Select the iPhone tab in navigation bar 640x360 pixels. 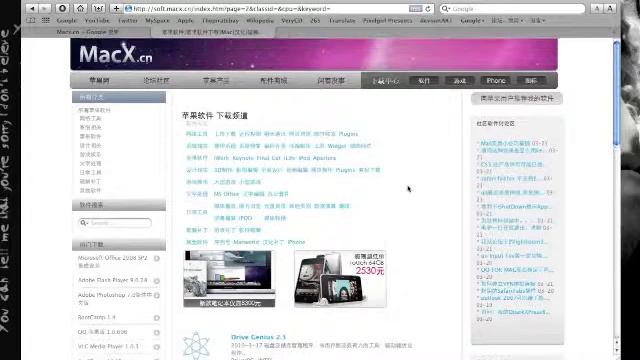(x=496, y=80)
